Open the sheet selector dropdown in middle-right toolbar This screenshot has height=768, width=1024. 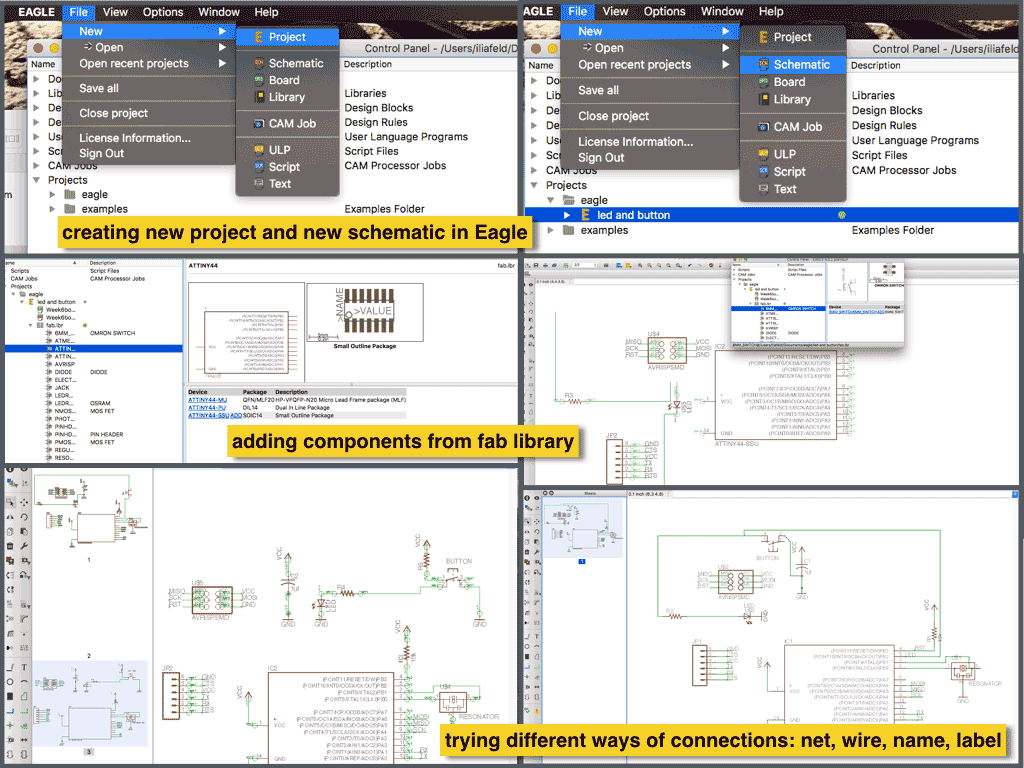tap(584, 265)
